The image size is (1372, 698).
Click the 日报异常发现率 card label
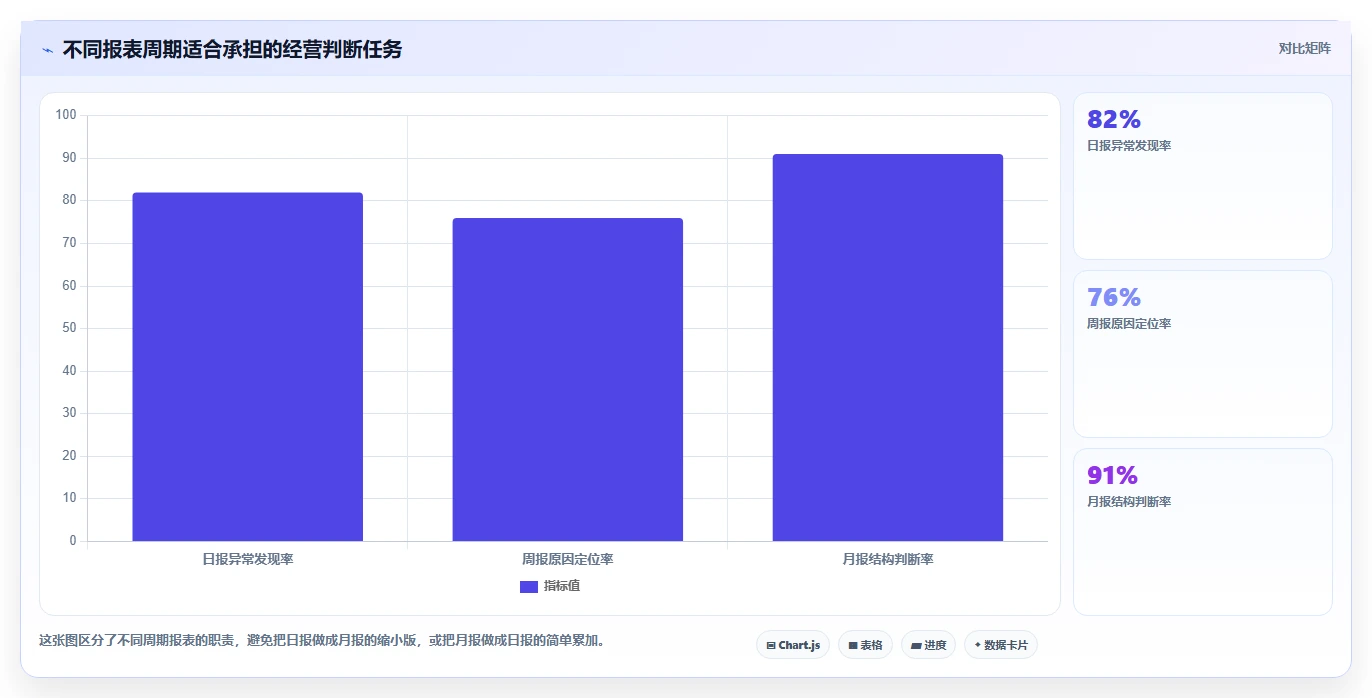coord(1129,146)
